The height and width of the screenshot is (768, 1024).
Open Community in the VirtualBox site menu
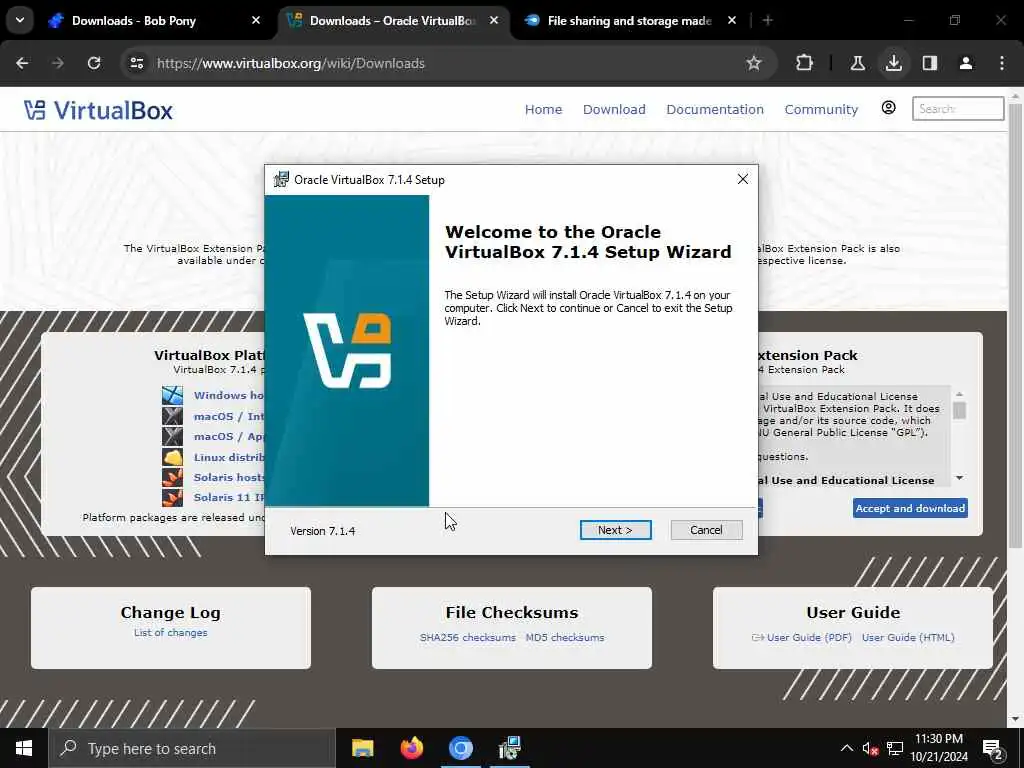click(821, 109)
